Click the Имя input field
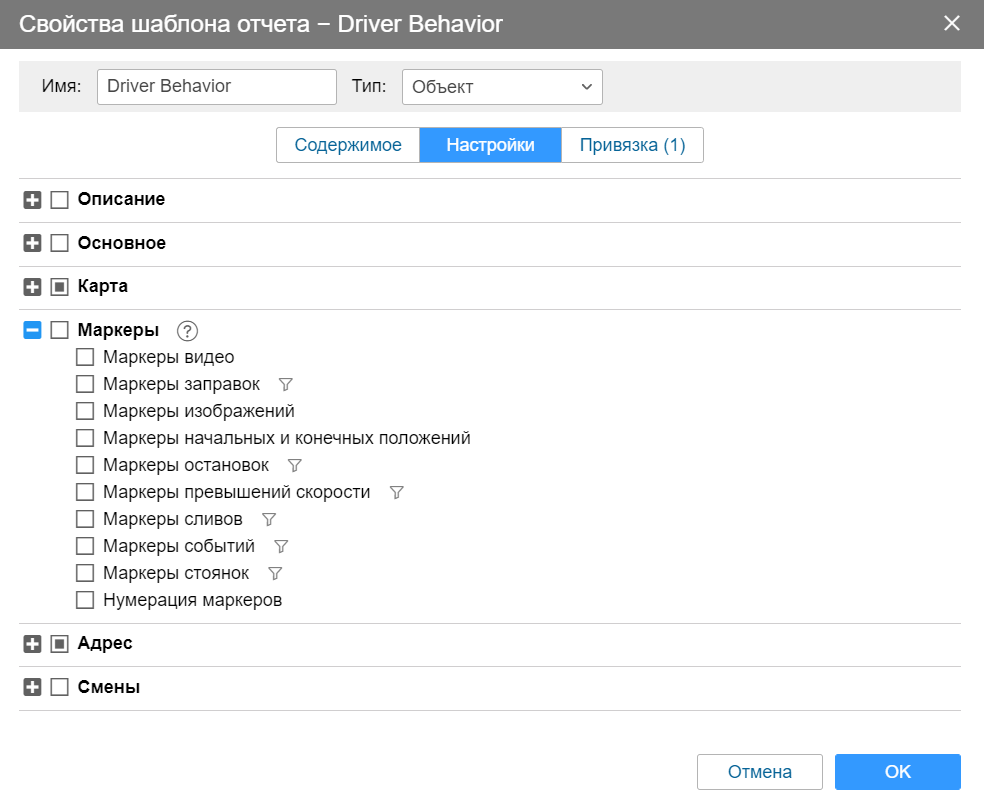Image resolution: width=984 pixels, height=800 pixels. point(216,86)
